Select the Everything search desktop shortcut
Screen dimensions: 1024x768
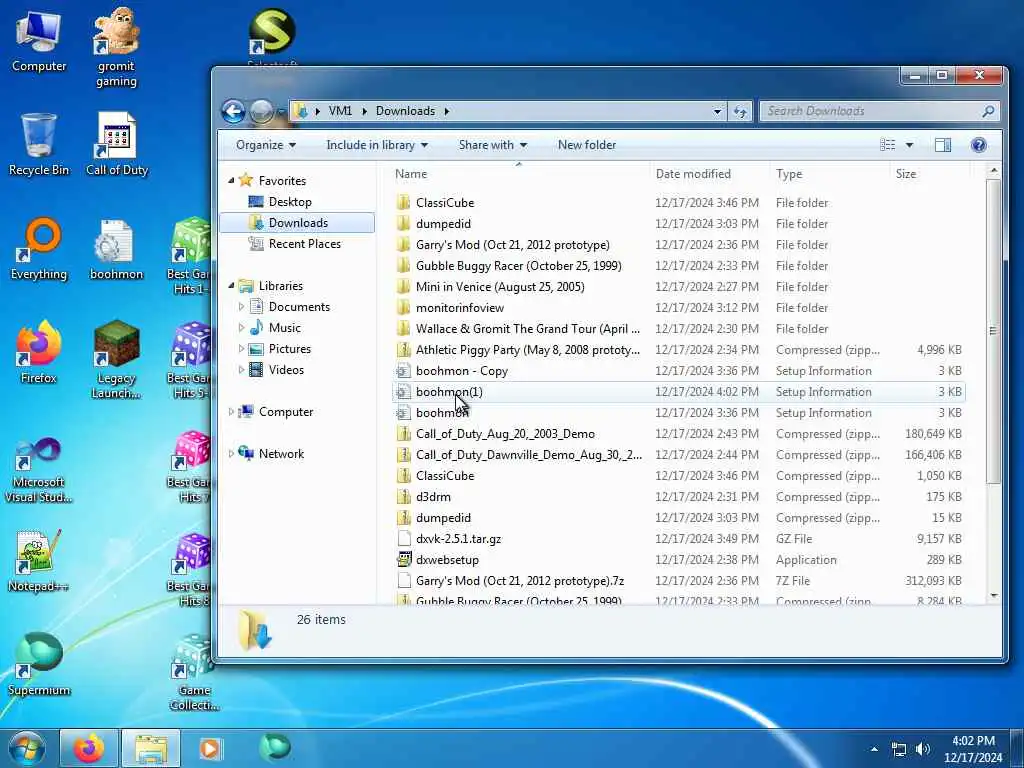[x=39, y=248]
